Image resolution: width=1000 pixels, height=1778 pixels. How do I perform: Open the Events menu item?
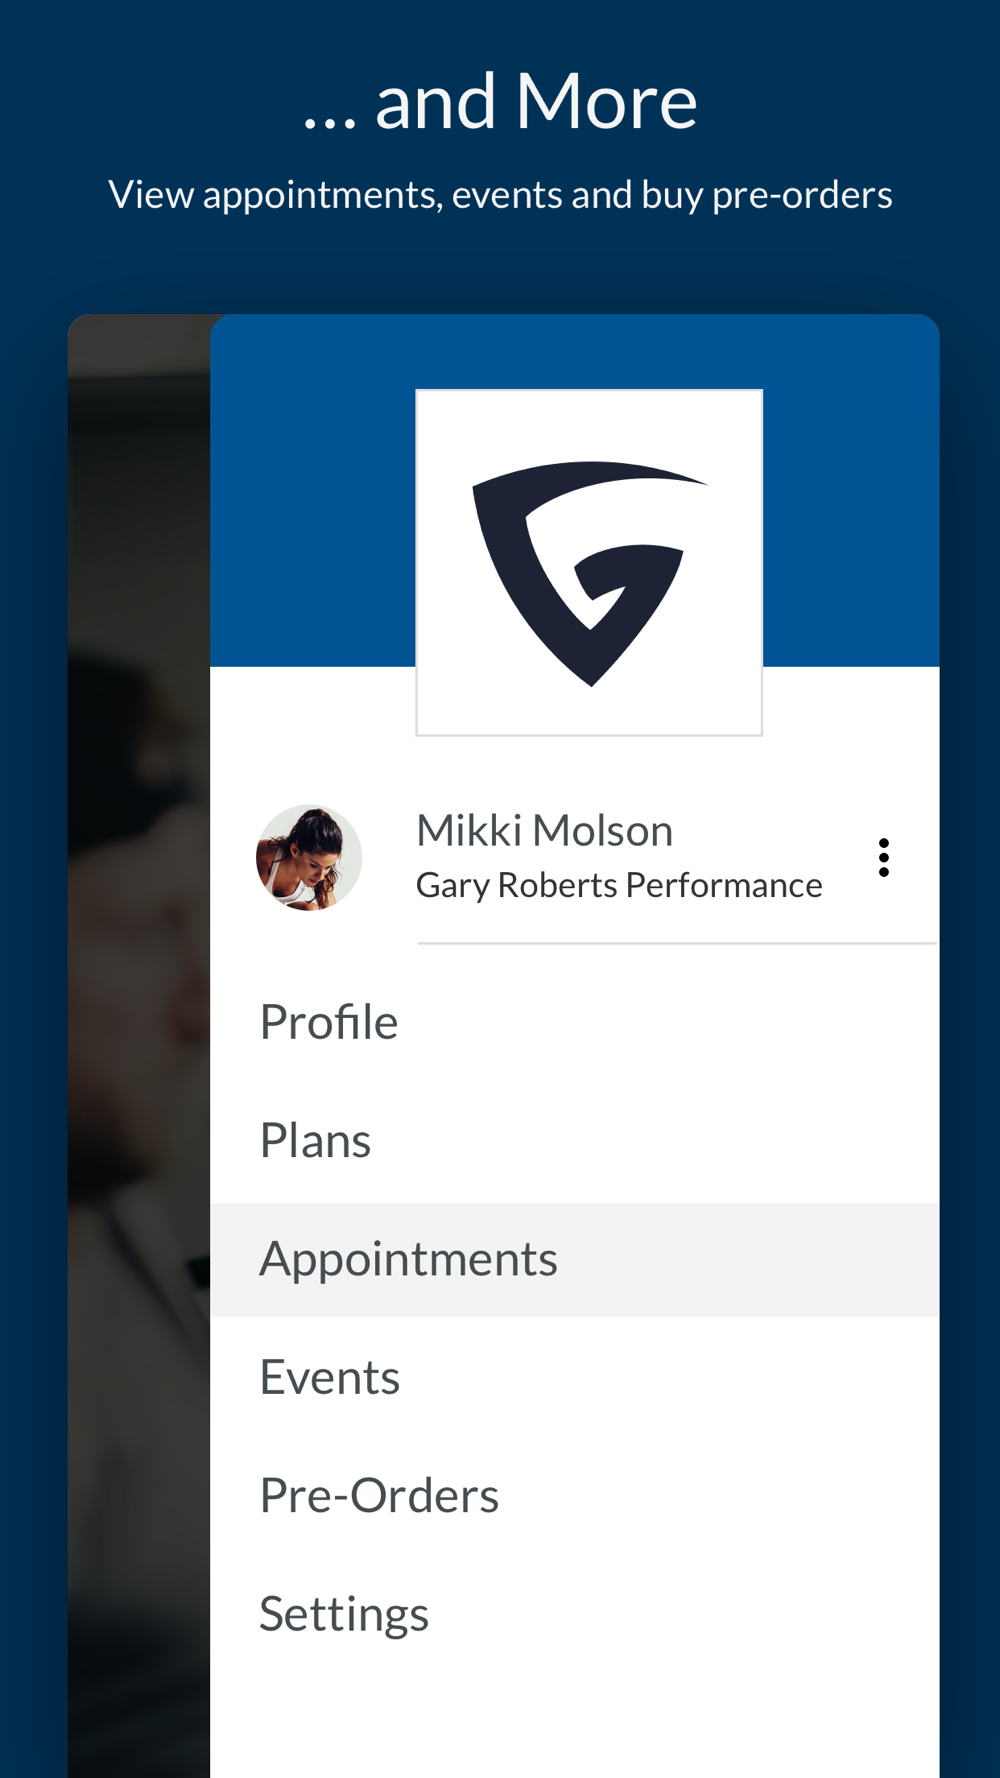click(574, 1377)
